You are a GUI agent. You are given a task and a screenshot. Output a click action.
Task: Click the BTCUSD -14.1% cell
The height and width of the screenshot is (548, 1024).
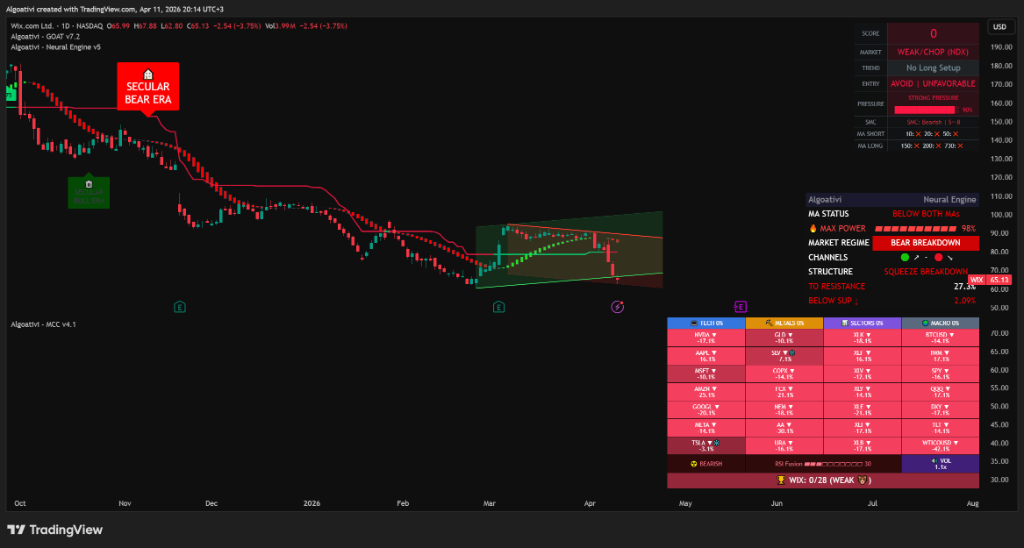pyautogui.click(x=940, y=338)
